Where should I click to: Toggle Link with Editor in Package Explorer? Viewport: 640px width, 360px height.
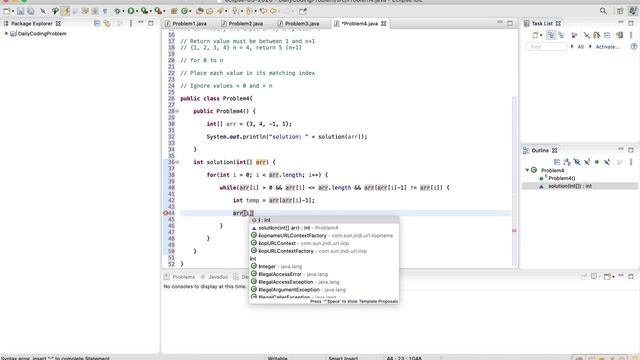tap(107, 23)
